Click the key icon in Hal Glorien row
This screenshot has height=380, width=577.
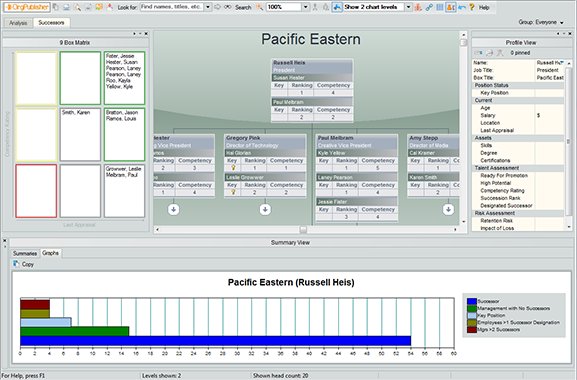pos(233,168)
